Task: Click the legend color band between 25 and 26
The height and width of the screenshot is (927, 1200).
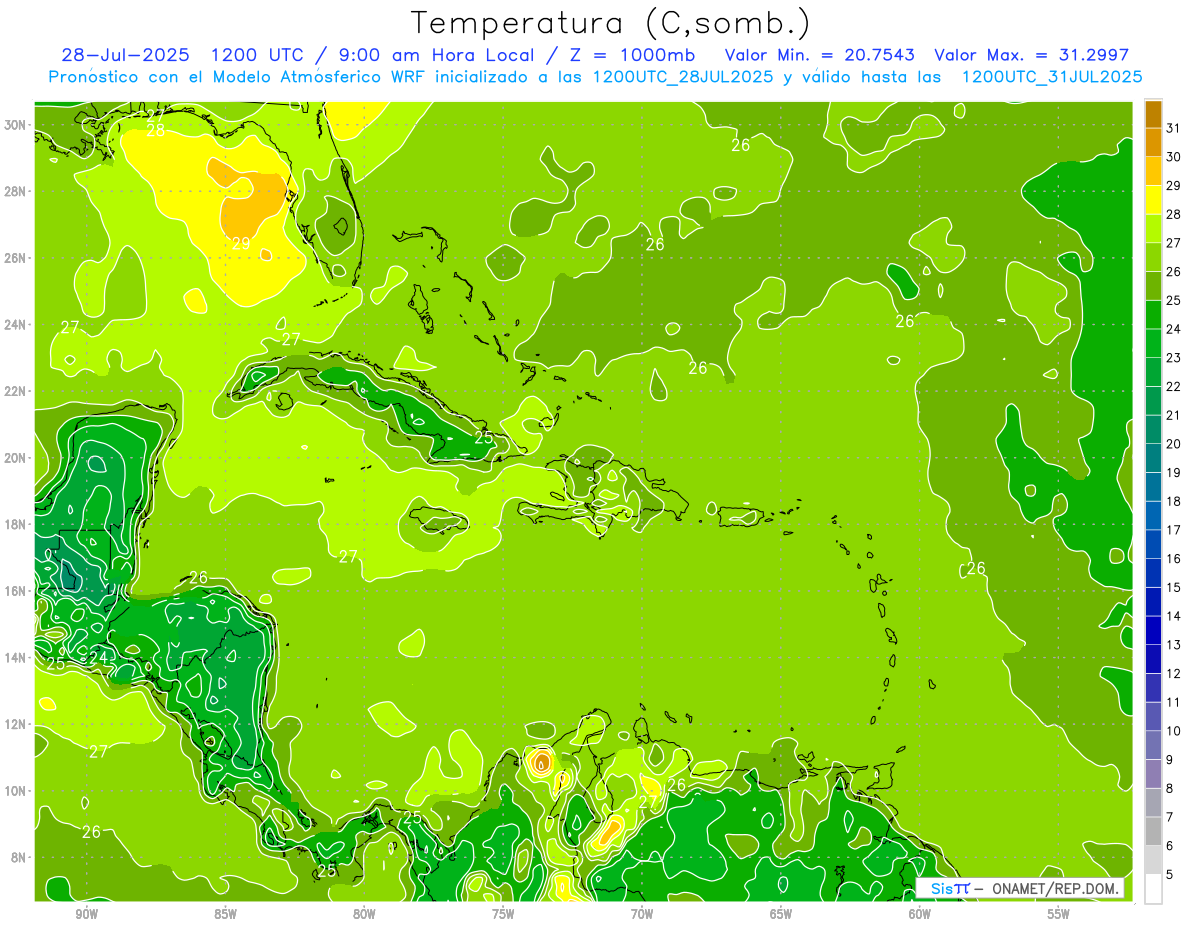Action: point(1153,286)
